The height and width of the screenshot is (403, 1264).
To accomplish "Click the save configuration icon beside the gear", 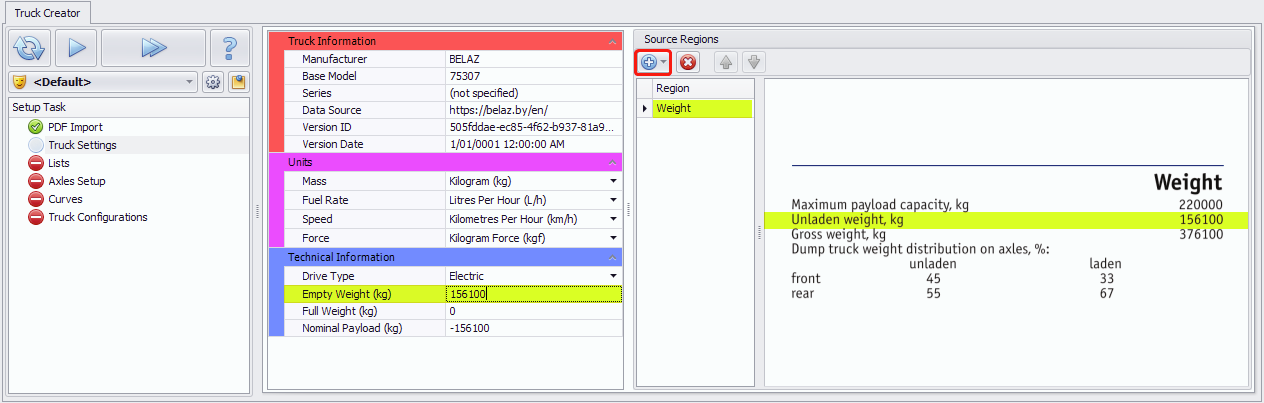I will 238,82.
